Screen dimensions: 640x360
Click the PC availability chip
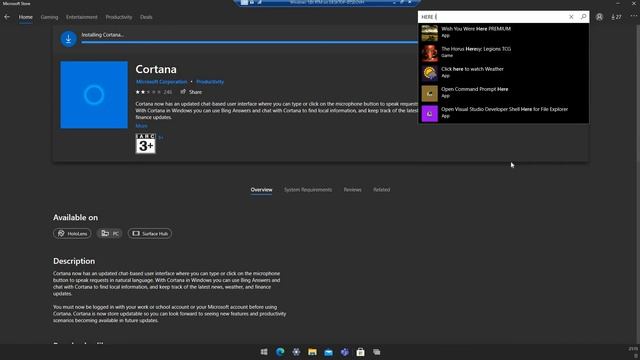click(x=110, y=233)
